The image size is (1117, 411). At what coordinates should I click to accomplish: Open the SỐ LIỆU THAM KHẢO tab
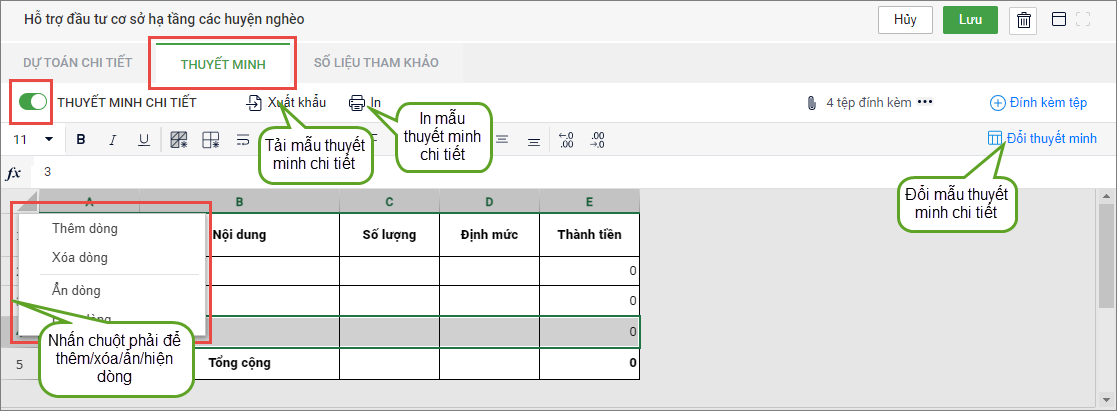pos(375,62)
